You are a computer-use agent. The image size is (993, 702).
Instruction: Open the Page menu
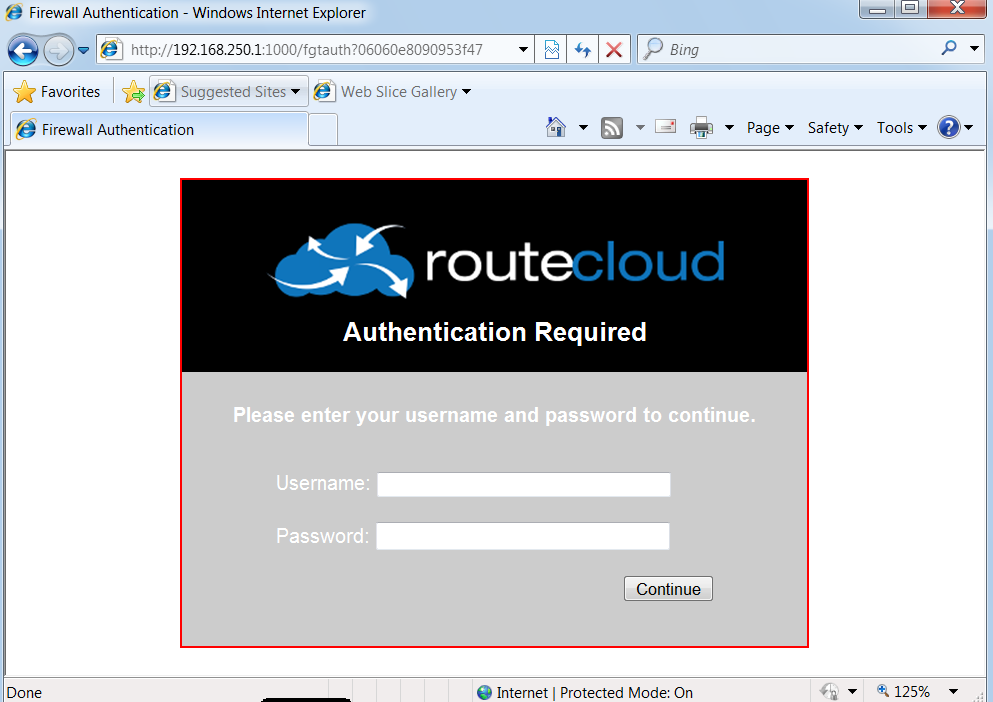click(x=770, y=127)
